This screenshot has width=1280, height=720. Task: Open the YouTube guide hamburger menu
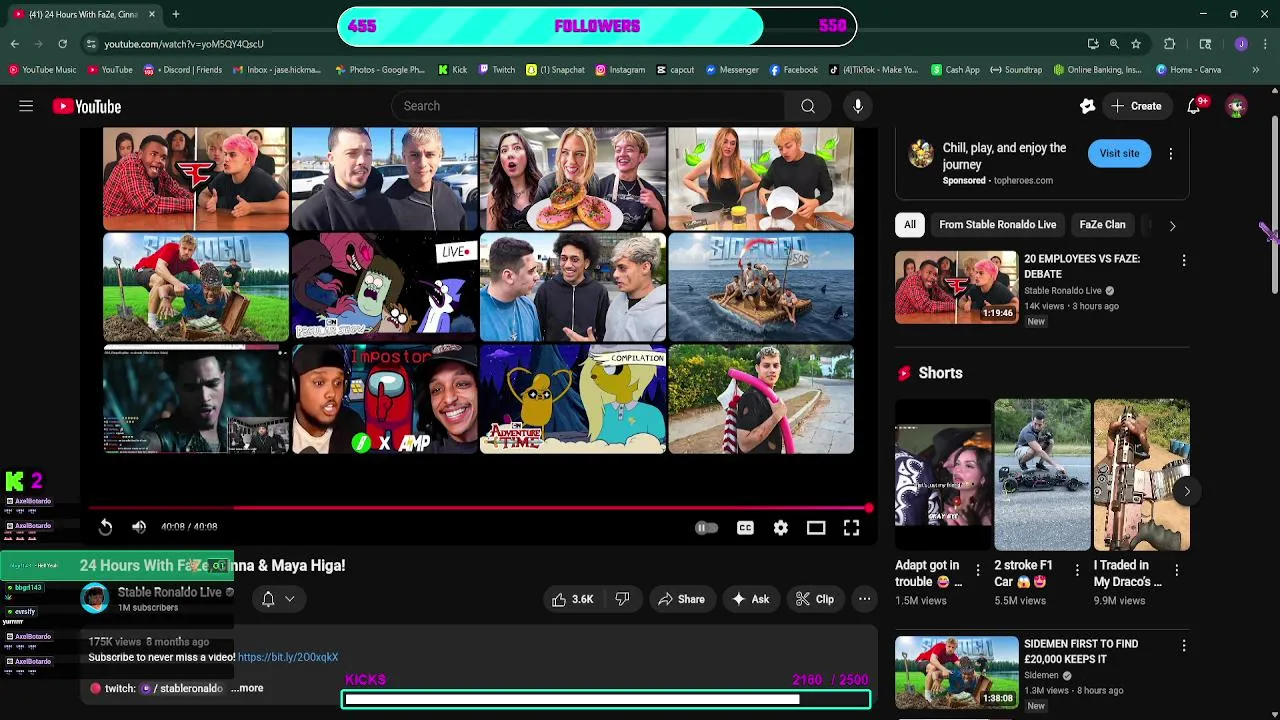26,106
